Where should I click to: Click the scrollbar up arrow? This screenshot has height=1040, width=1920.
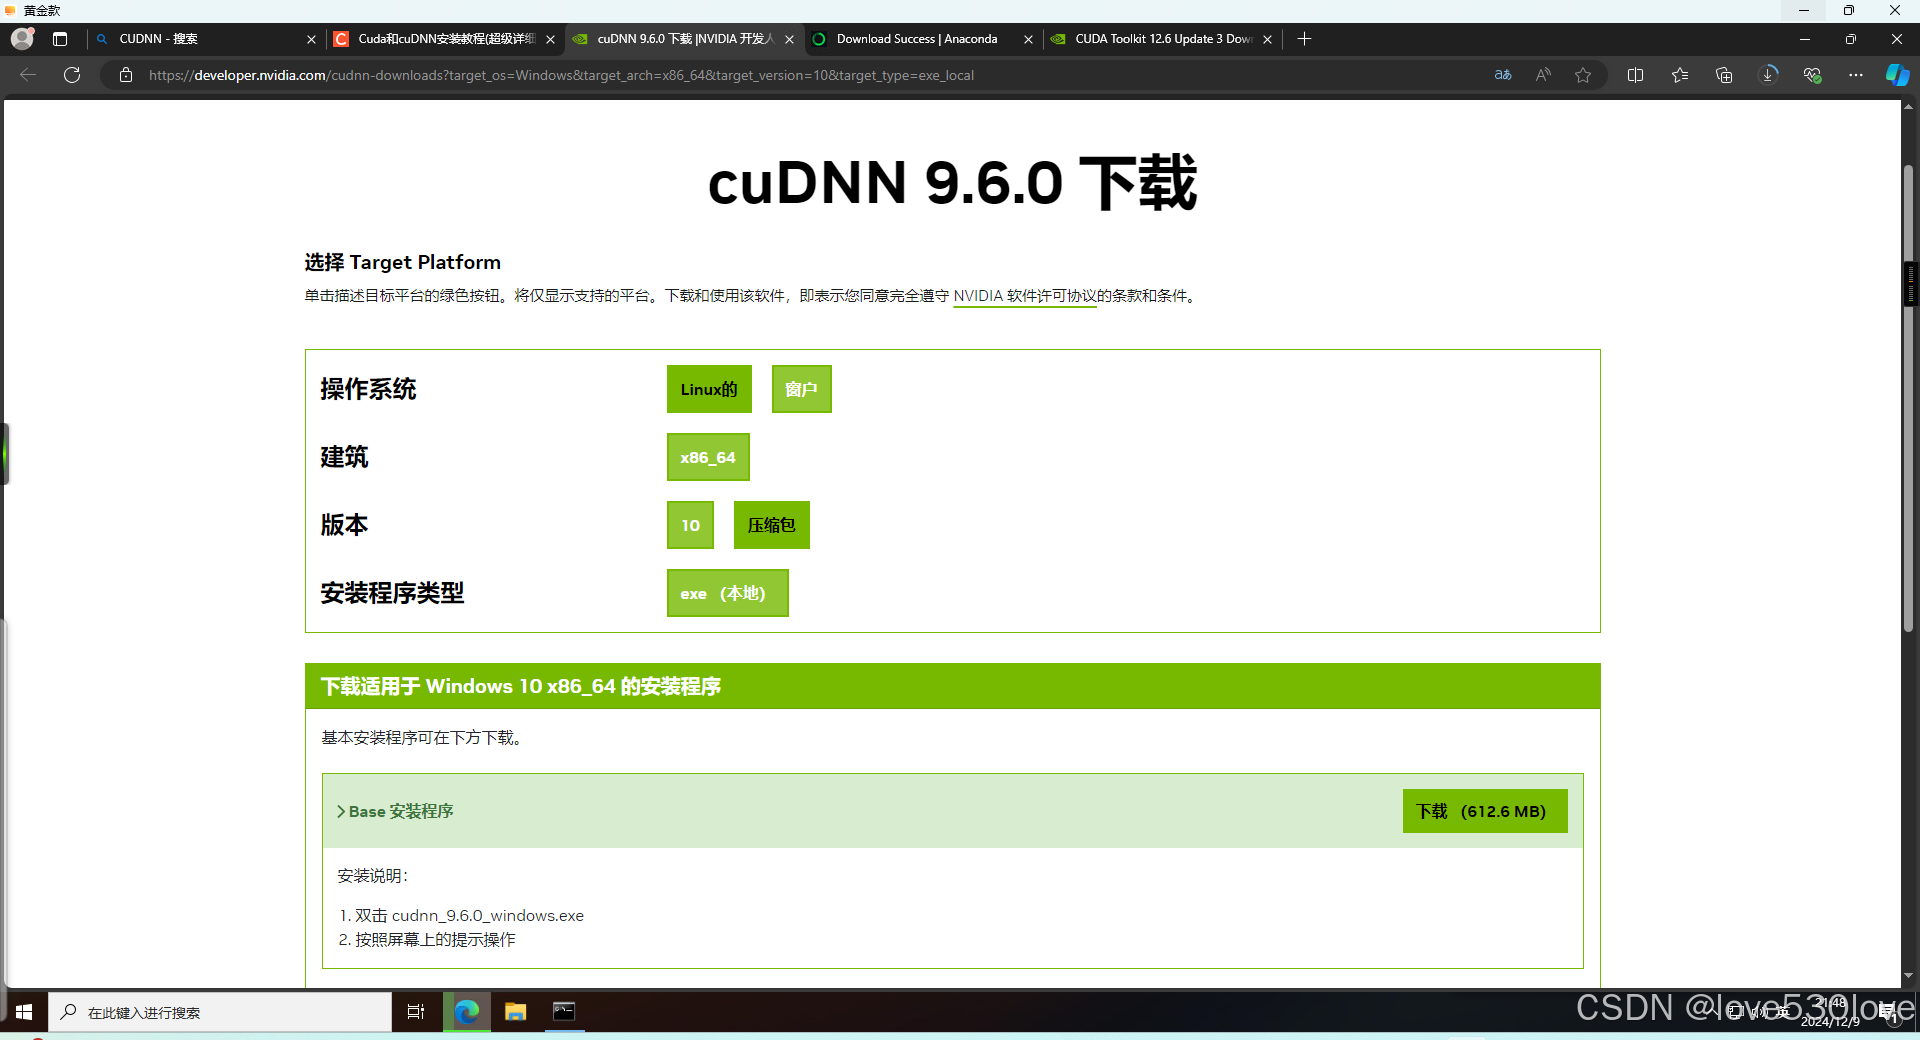[x=1908, y=106]
